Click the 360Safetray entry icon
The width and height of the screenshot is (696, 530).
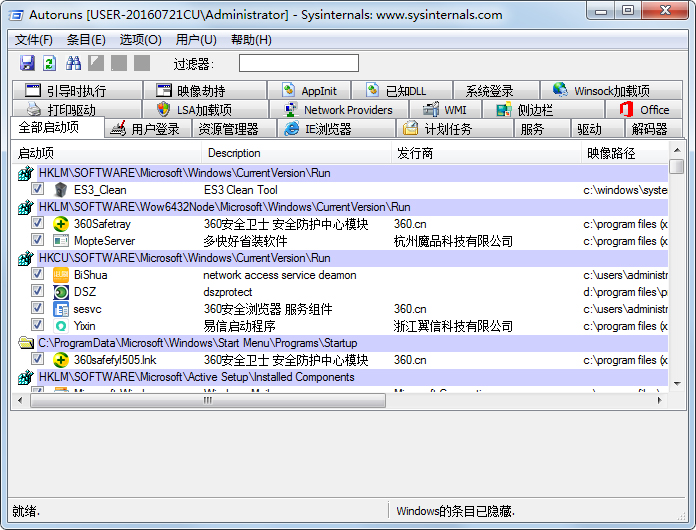point(60,224)
